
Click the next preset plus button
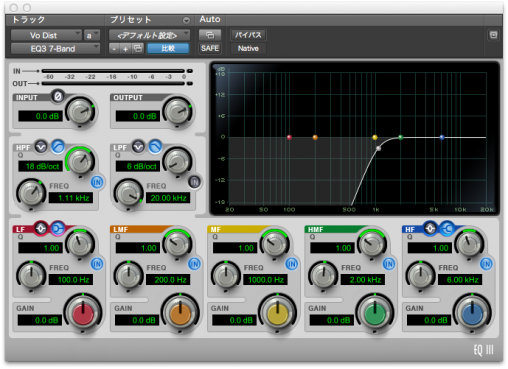[126, 49]
